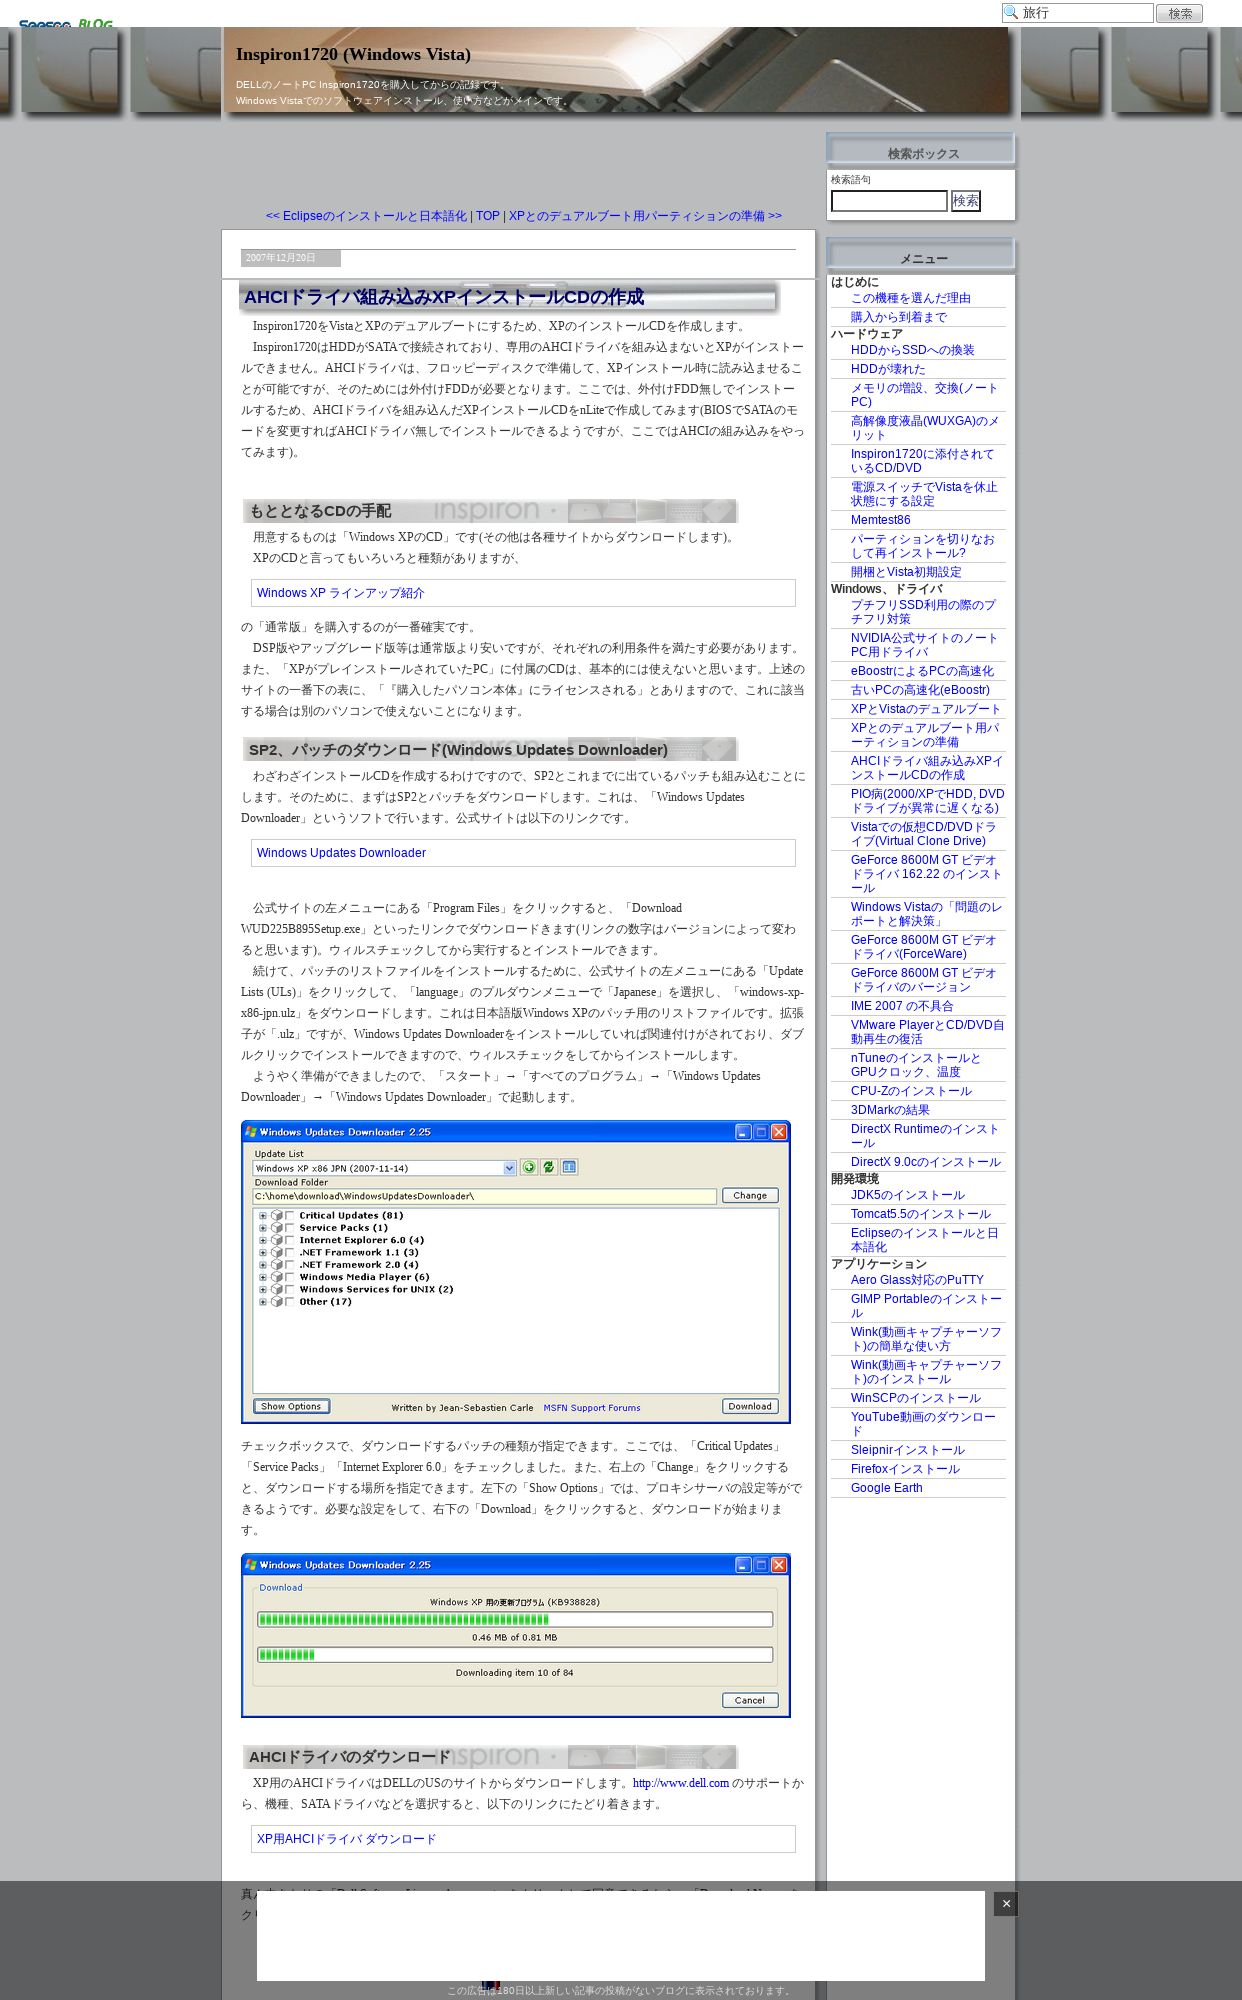Screen dimensions: 1242x2000
Task: Click the package icon beside Other (17)
Action: coord(276,1302)
